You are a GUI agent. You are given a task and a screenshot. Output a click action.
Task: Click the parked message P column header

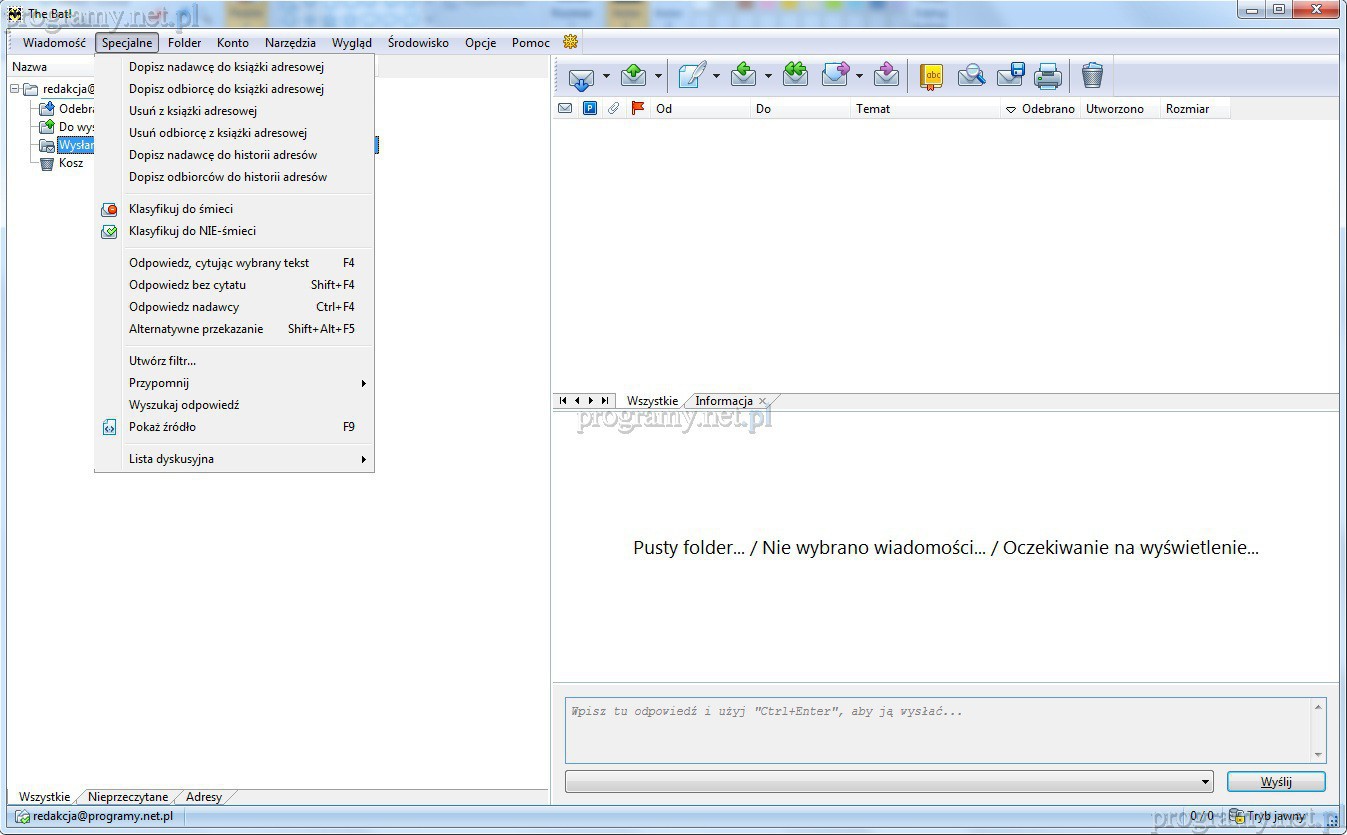click(x=590, y=109)
